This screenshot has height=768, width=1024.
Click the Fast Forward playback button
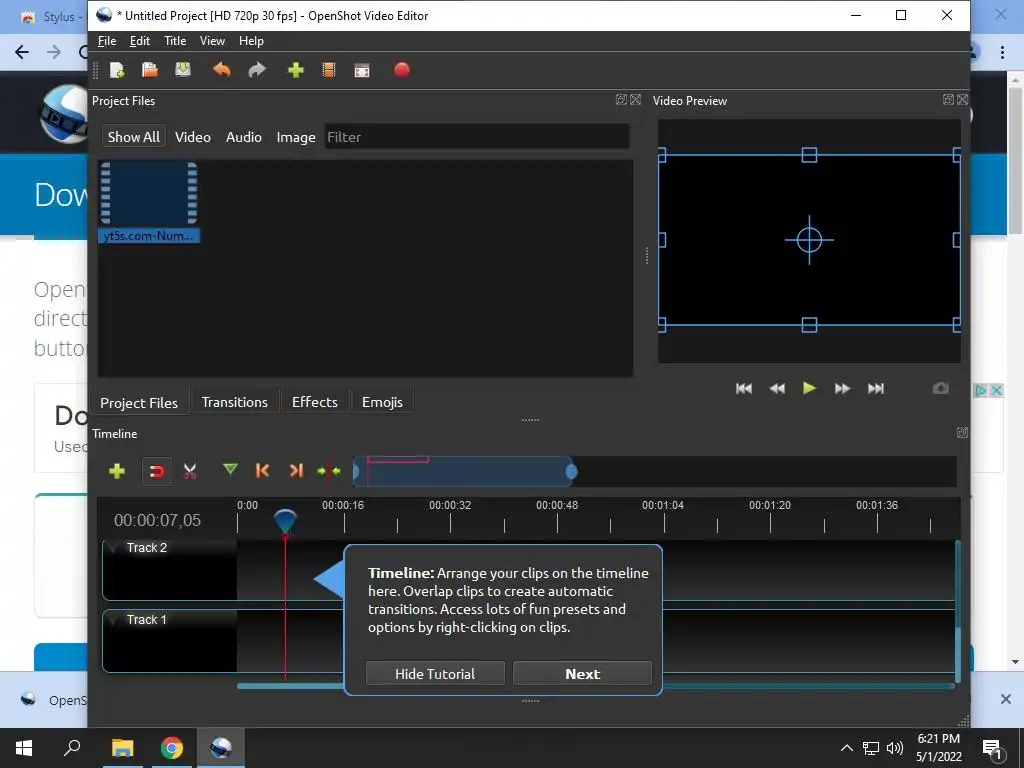842,389
